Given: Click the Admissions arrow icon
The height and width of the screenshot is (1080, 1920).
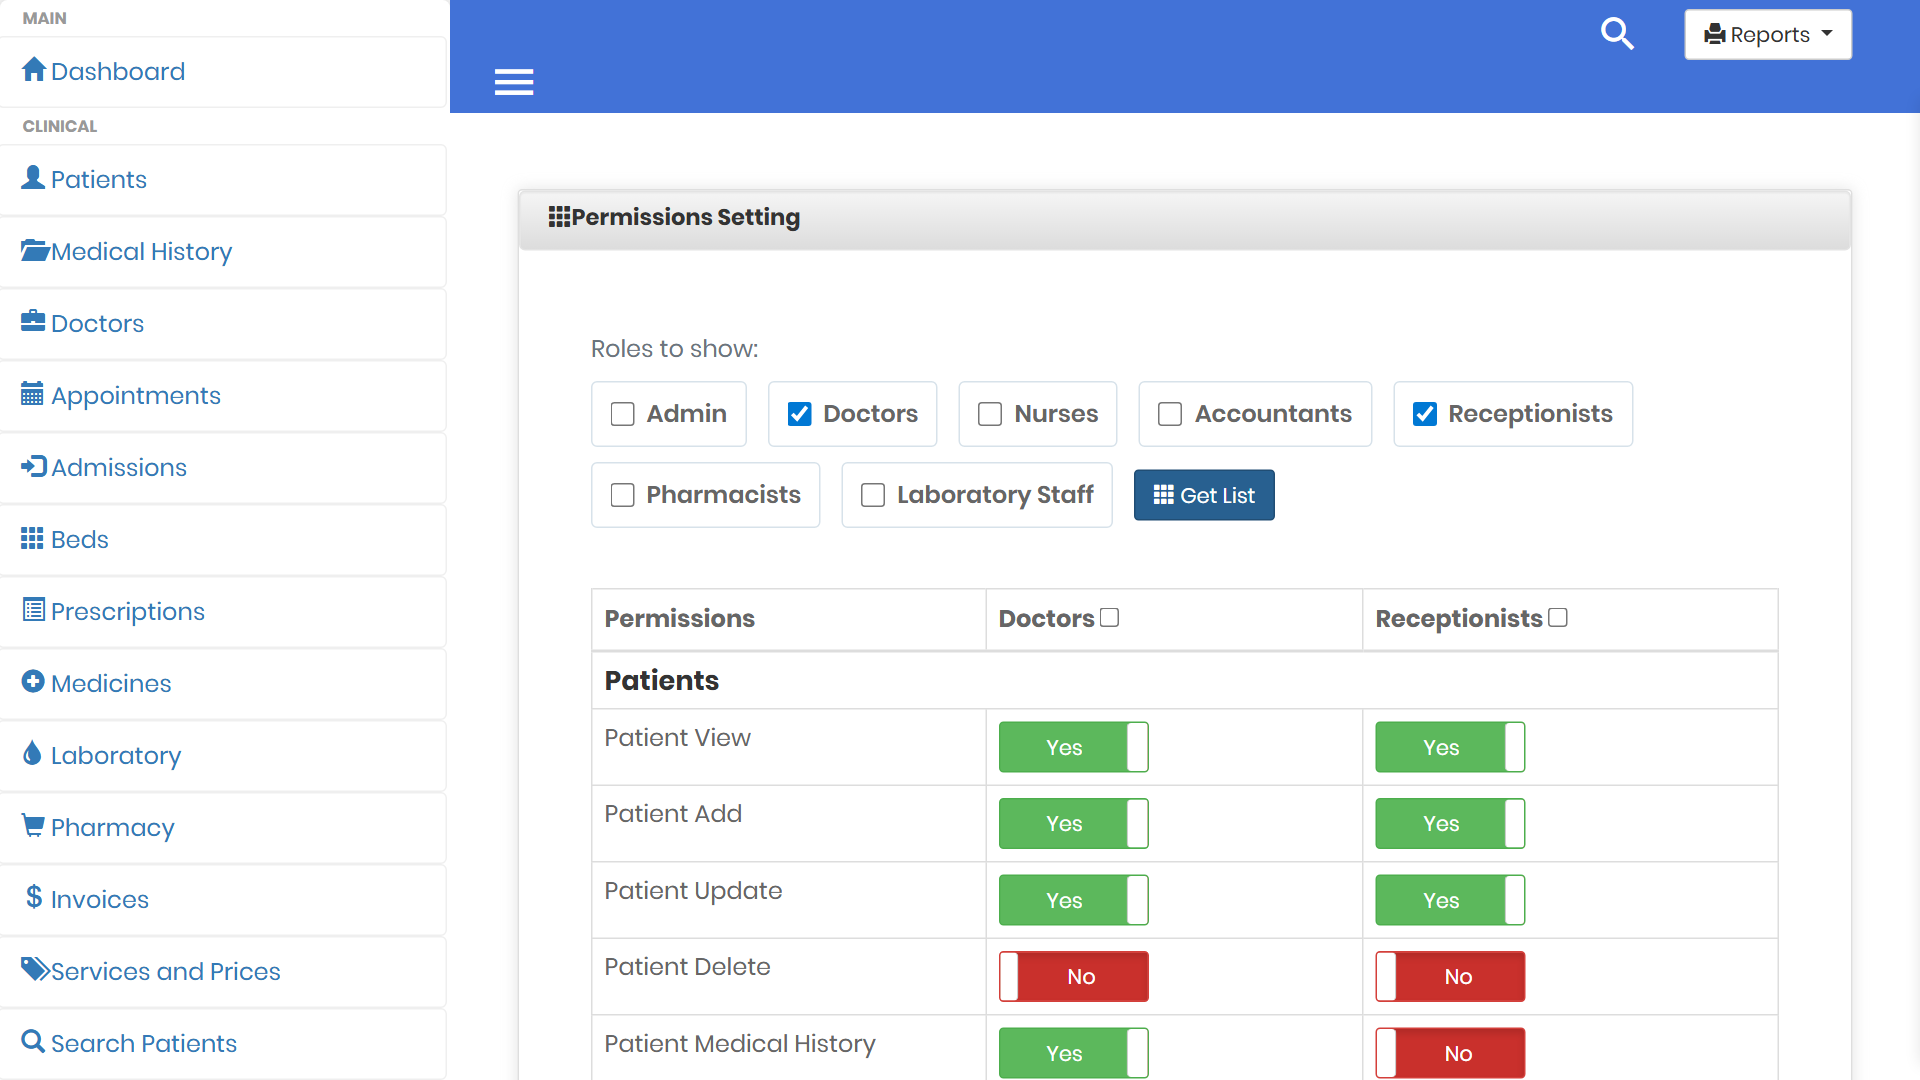Looking at the screenshot, I should click(34, 466).
